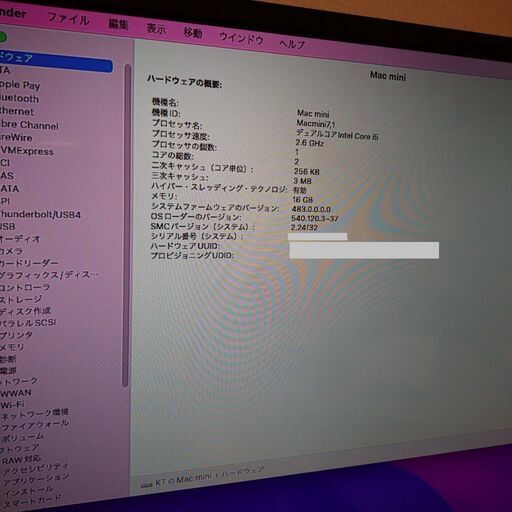Select Apple Pay in the sidebar
Viewport: 512px width, 512px height.
click(x=20, y=85)
